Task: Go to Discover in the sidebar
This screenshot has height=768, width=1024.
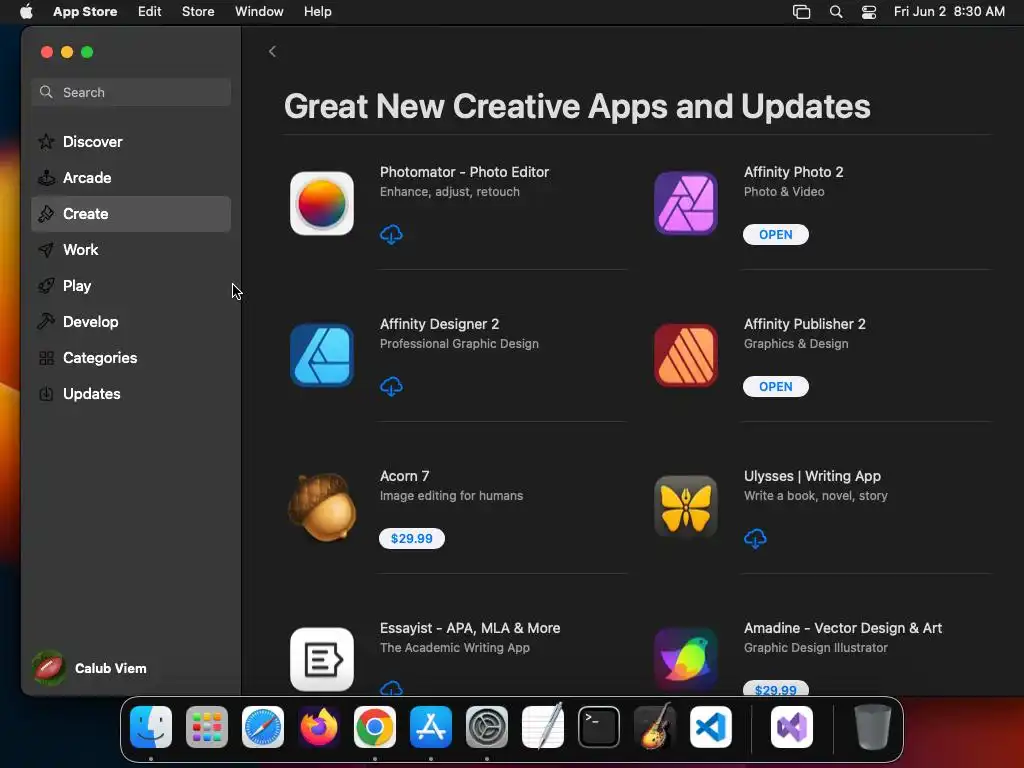Action: pos(131,142)
